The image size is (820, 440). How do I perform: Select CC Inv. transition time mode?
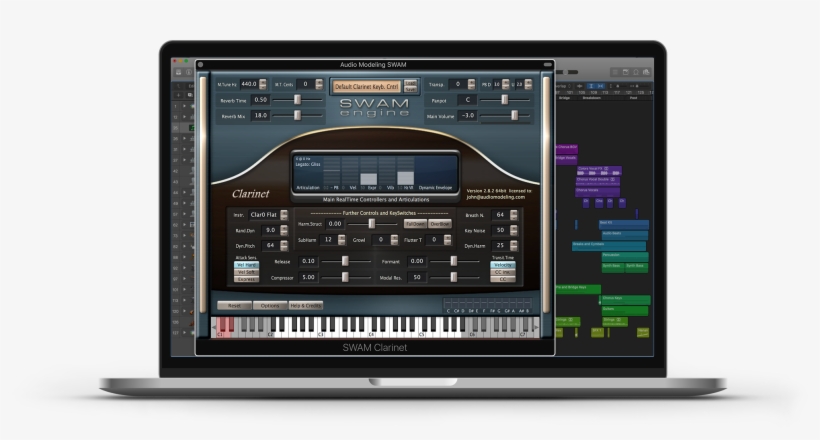(503, 272)
